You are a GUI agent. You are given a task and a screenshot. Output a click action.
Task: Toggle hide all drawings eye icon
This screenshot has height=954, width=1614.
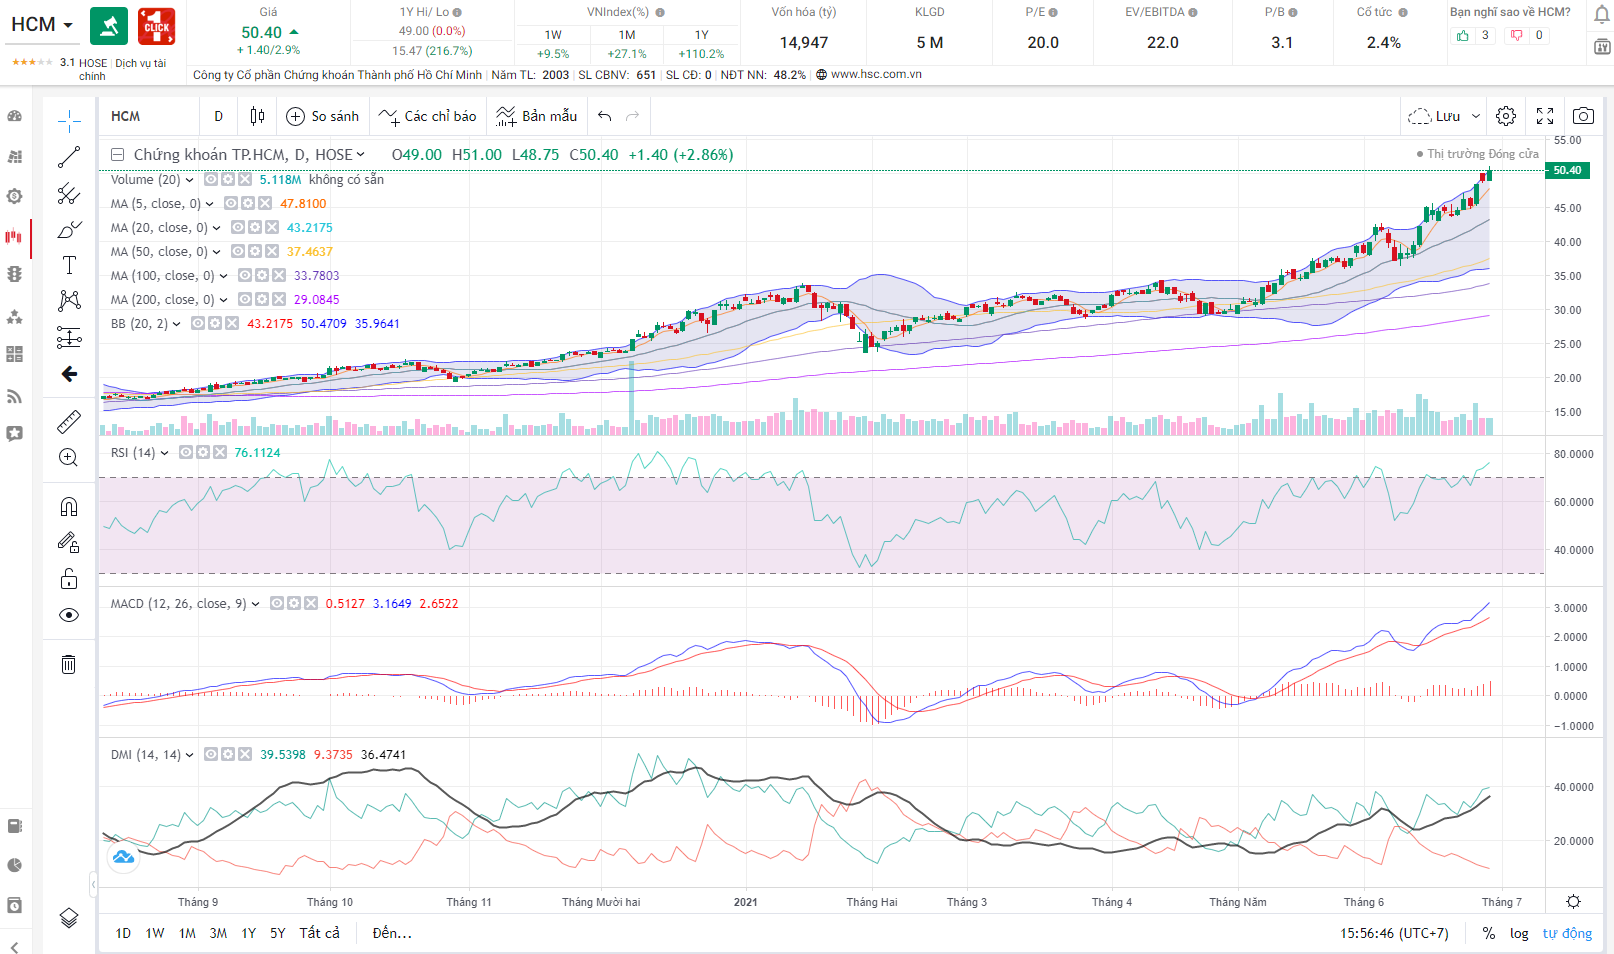pos(69,615)
